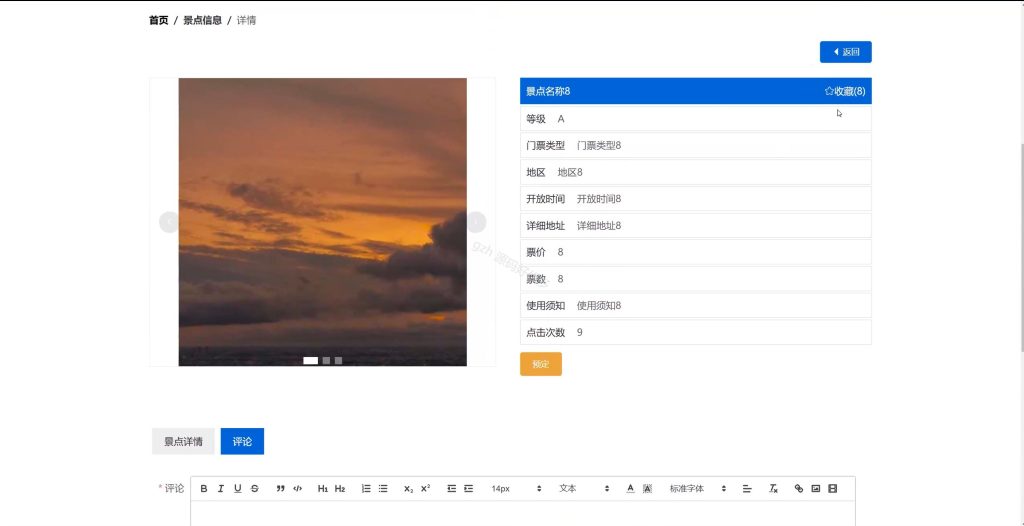Open the 标准字体 font family dropdown

[x=697, y=488]
